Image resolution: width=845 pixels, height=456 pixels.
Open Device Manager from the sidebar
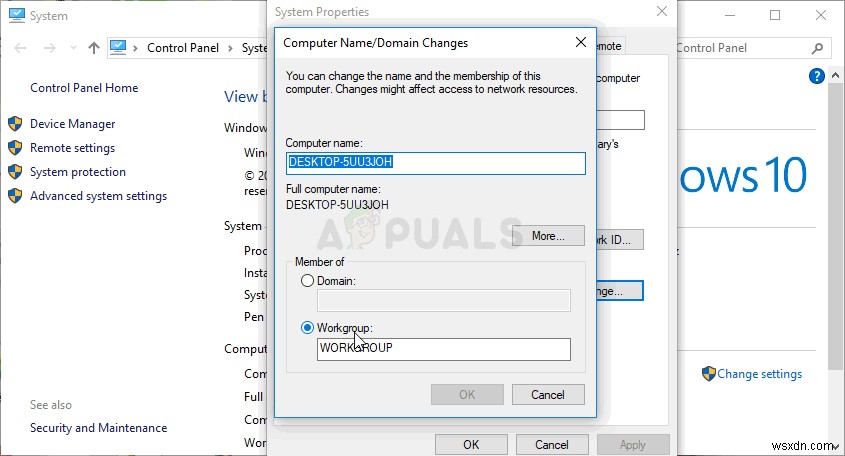pyautogui.click(x=72, y=124)
